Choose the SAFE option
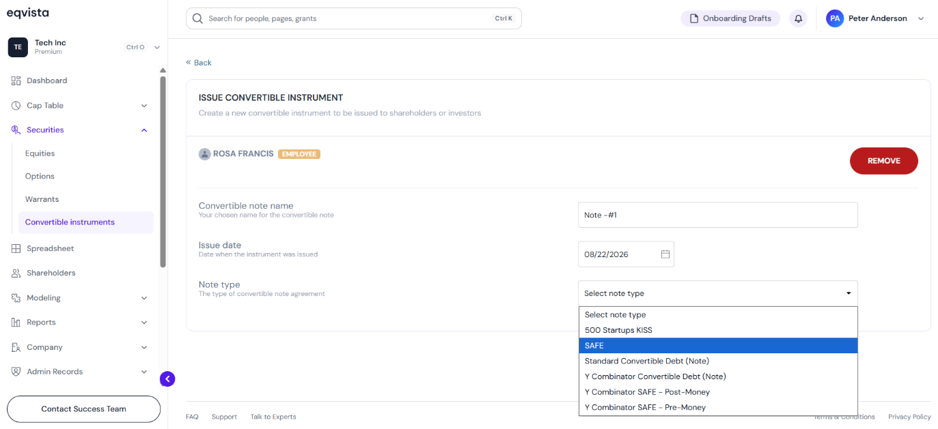Screen dimensions: 938x429 [718, 346]
